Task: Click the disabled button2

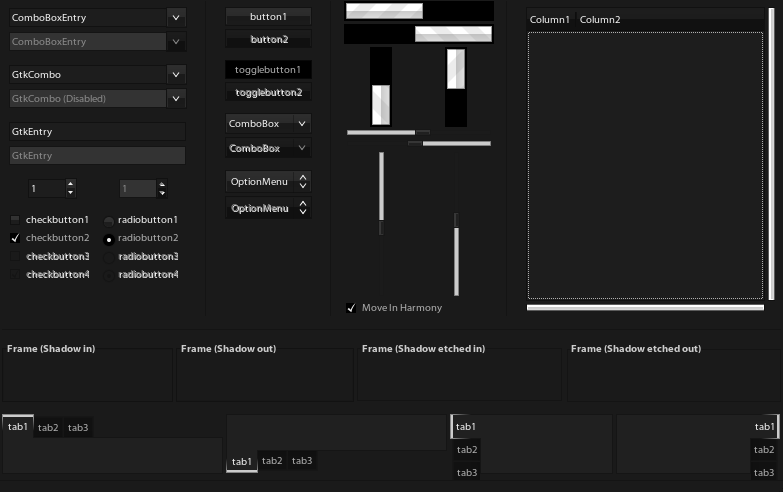Action: pos(268,39)
